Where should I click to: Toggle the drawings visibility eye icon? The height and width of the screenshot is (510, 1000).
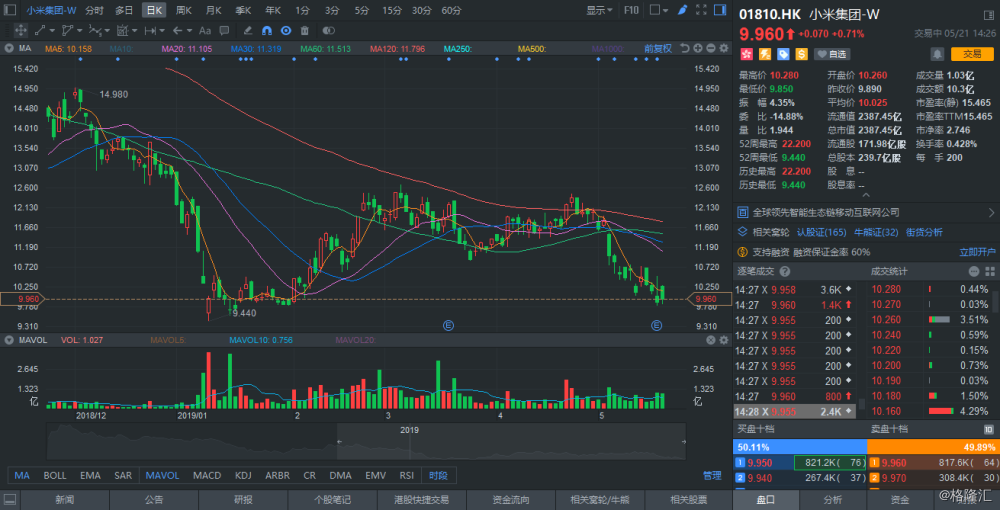[286, 30]
